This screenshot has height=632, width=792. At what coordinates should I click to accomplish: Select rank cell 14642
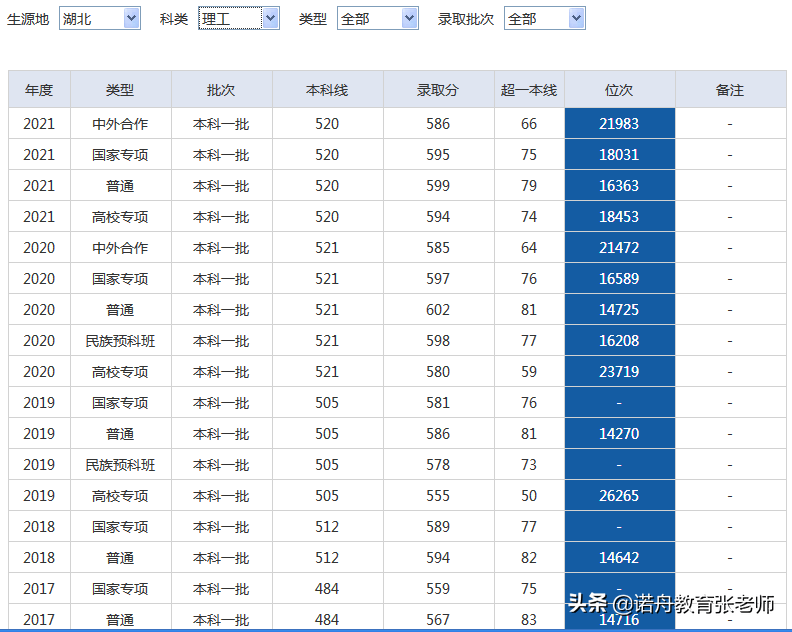(x=619, y=557)
